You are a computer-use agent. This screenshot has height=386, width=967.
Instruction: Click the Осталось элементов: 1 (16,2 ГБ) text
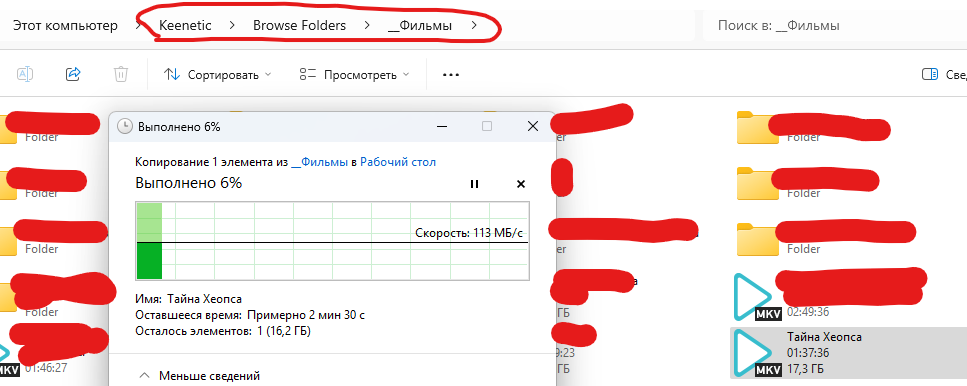223,331
